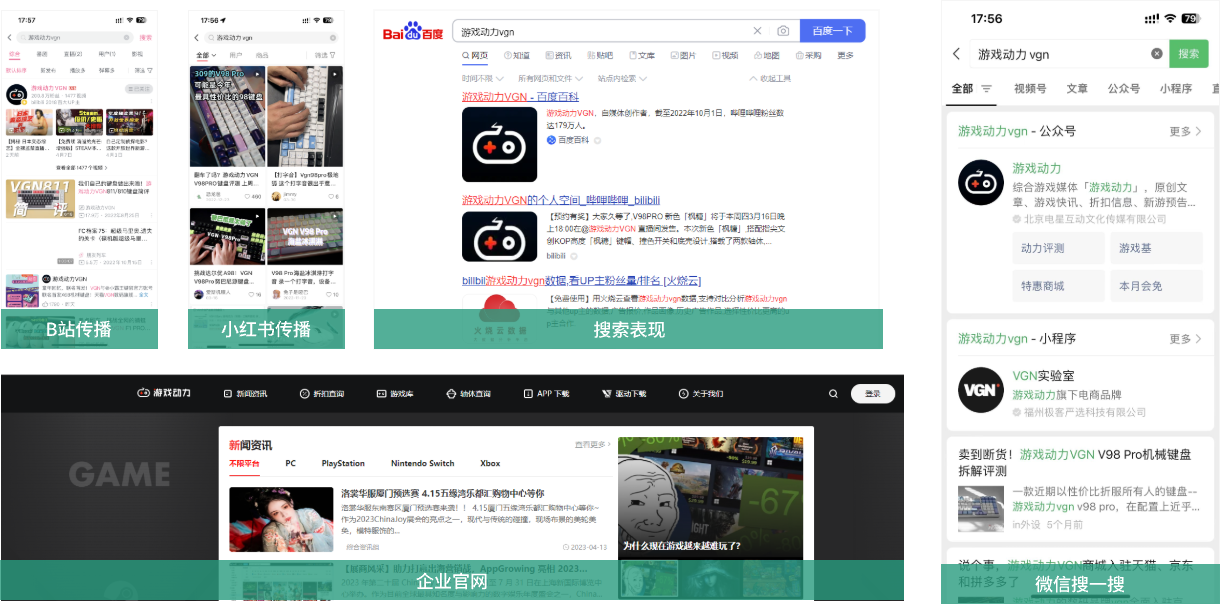
Task: Tap the back chevron in WeChat search
Action: 957,54
